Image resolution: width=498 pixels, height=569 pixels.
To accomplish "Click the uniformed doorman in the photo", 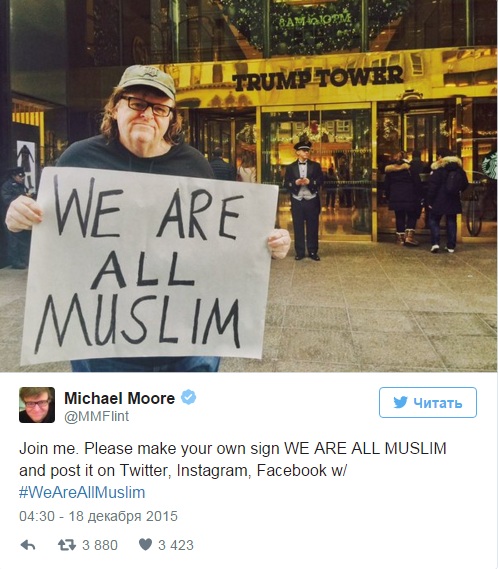I will click(x=303, y=200).
